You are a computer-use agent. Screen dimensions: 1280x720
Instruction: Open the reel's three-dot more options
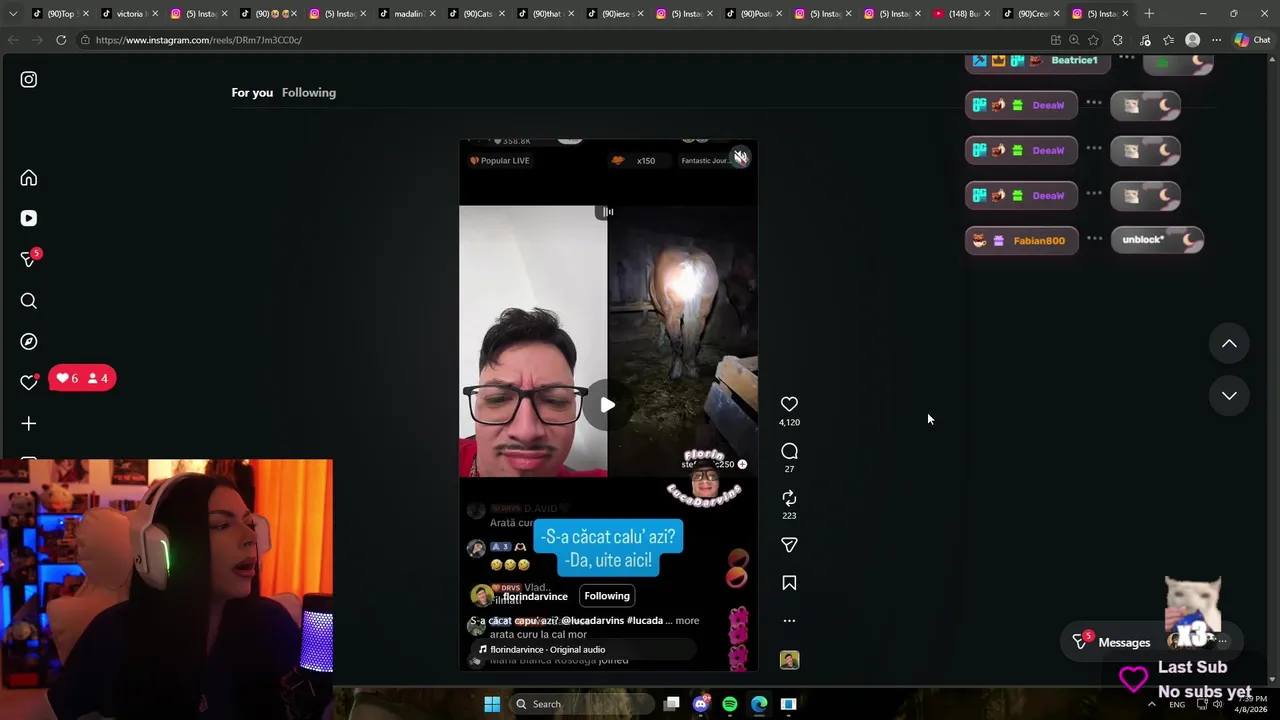(x=789, y=621)
